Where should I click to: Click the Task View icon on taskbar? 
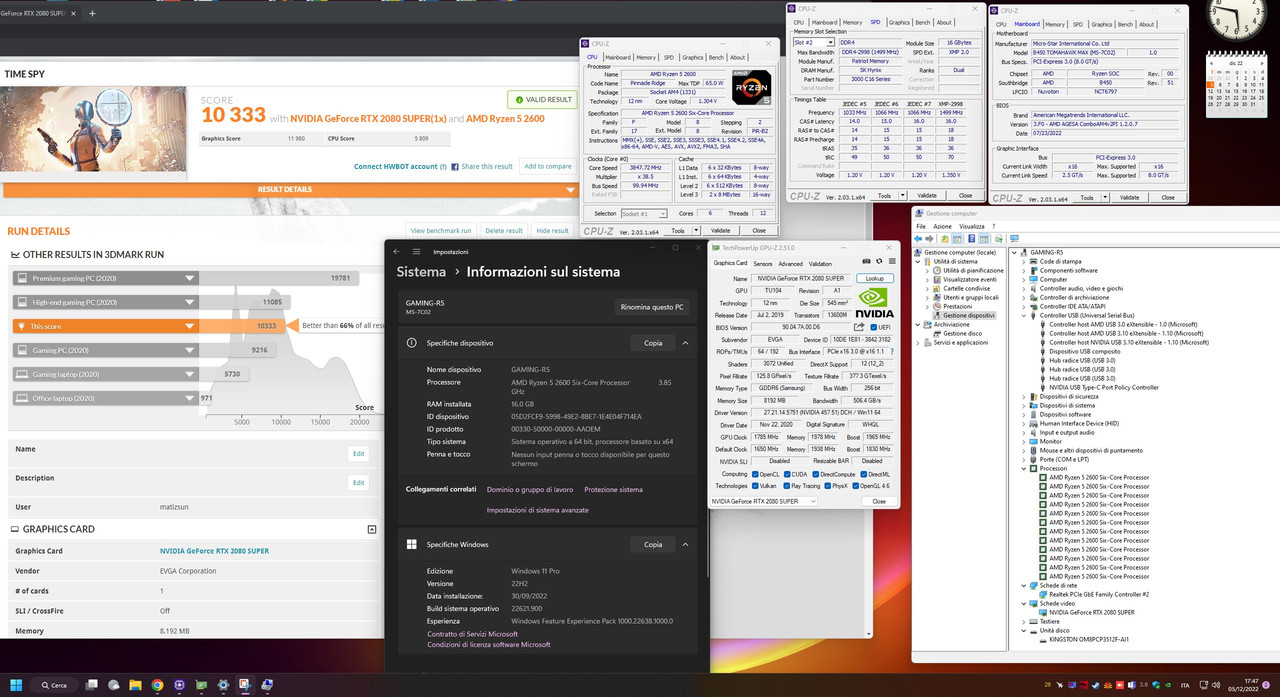[x=91, y=685]
